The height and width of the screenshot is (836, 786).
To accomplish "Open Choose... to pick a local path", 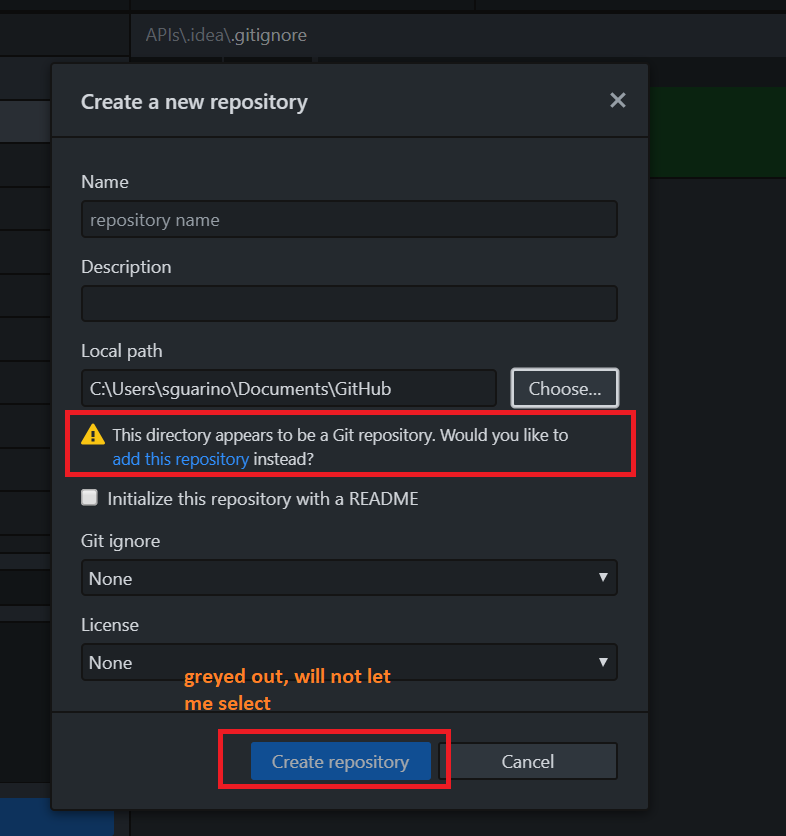I will pos(564,388).
